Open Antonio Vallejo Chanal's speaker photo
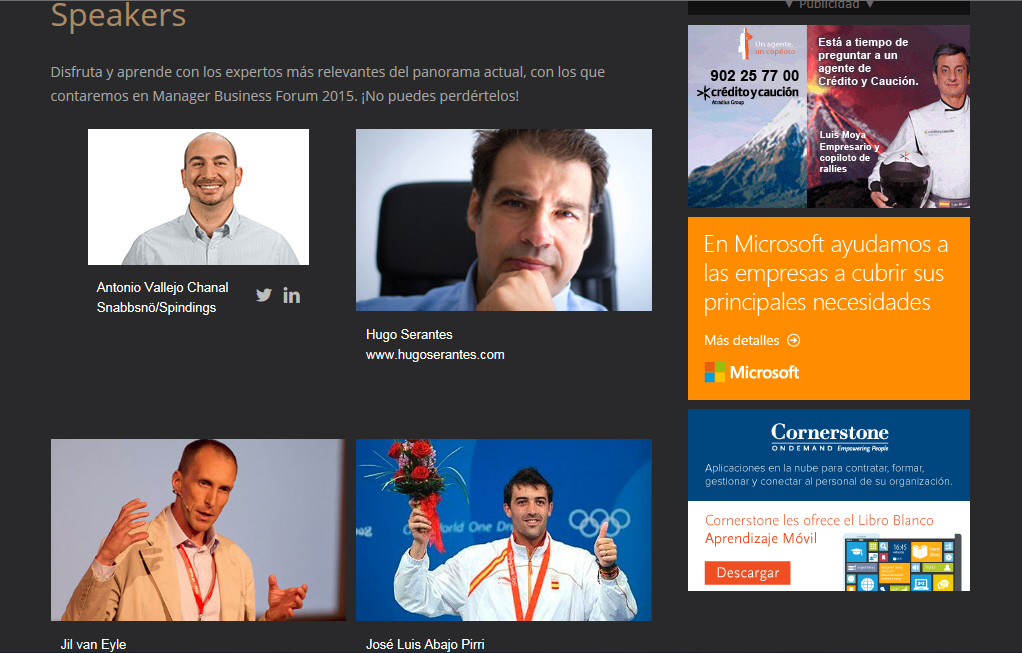Screen dimensions: 1022x653 point(198,197)
